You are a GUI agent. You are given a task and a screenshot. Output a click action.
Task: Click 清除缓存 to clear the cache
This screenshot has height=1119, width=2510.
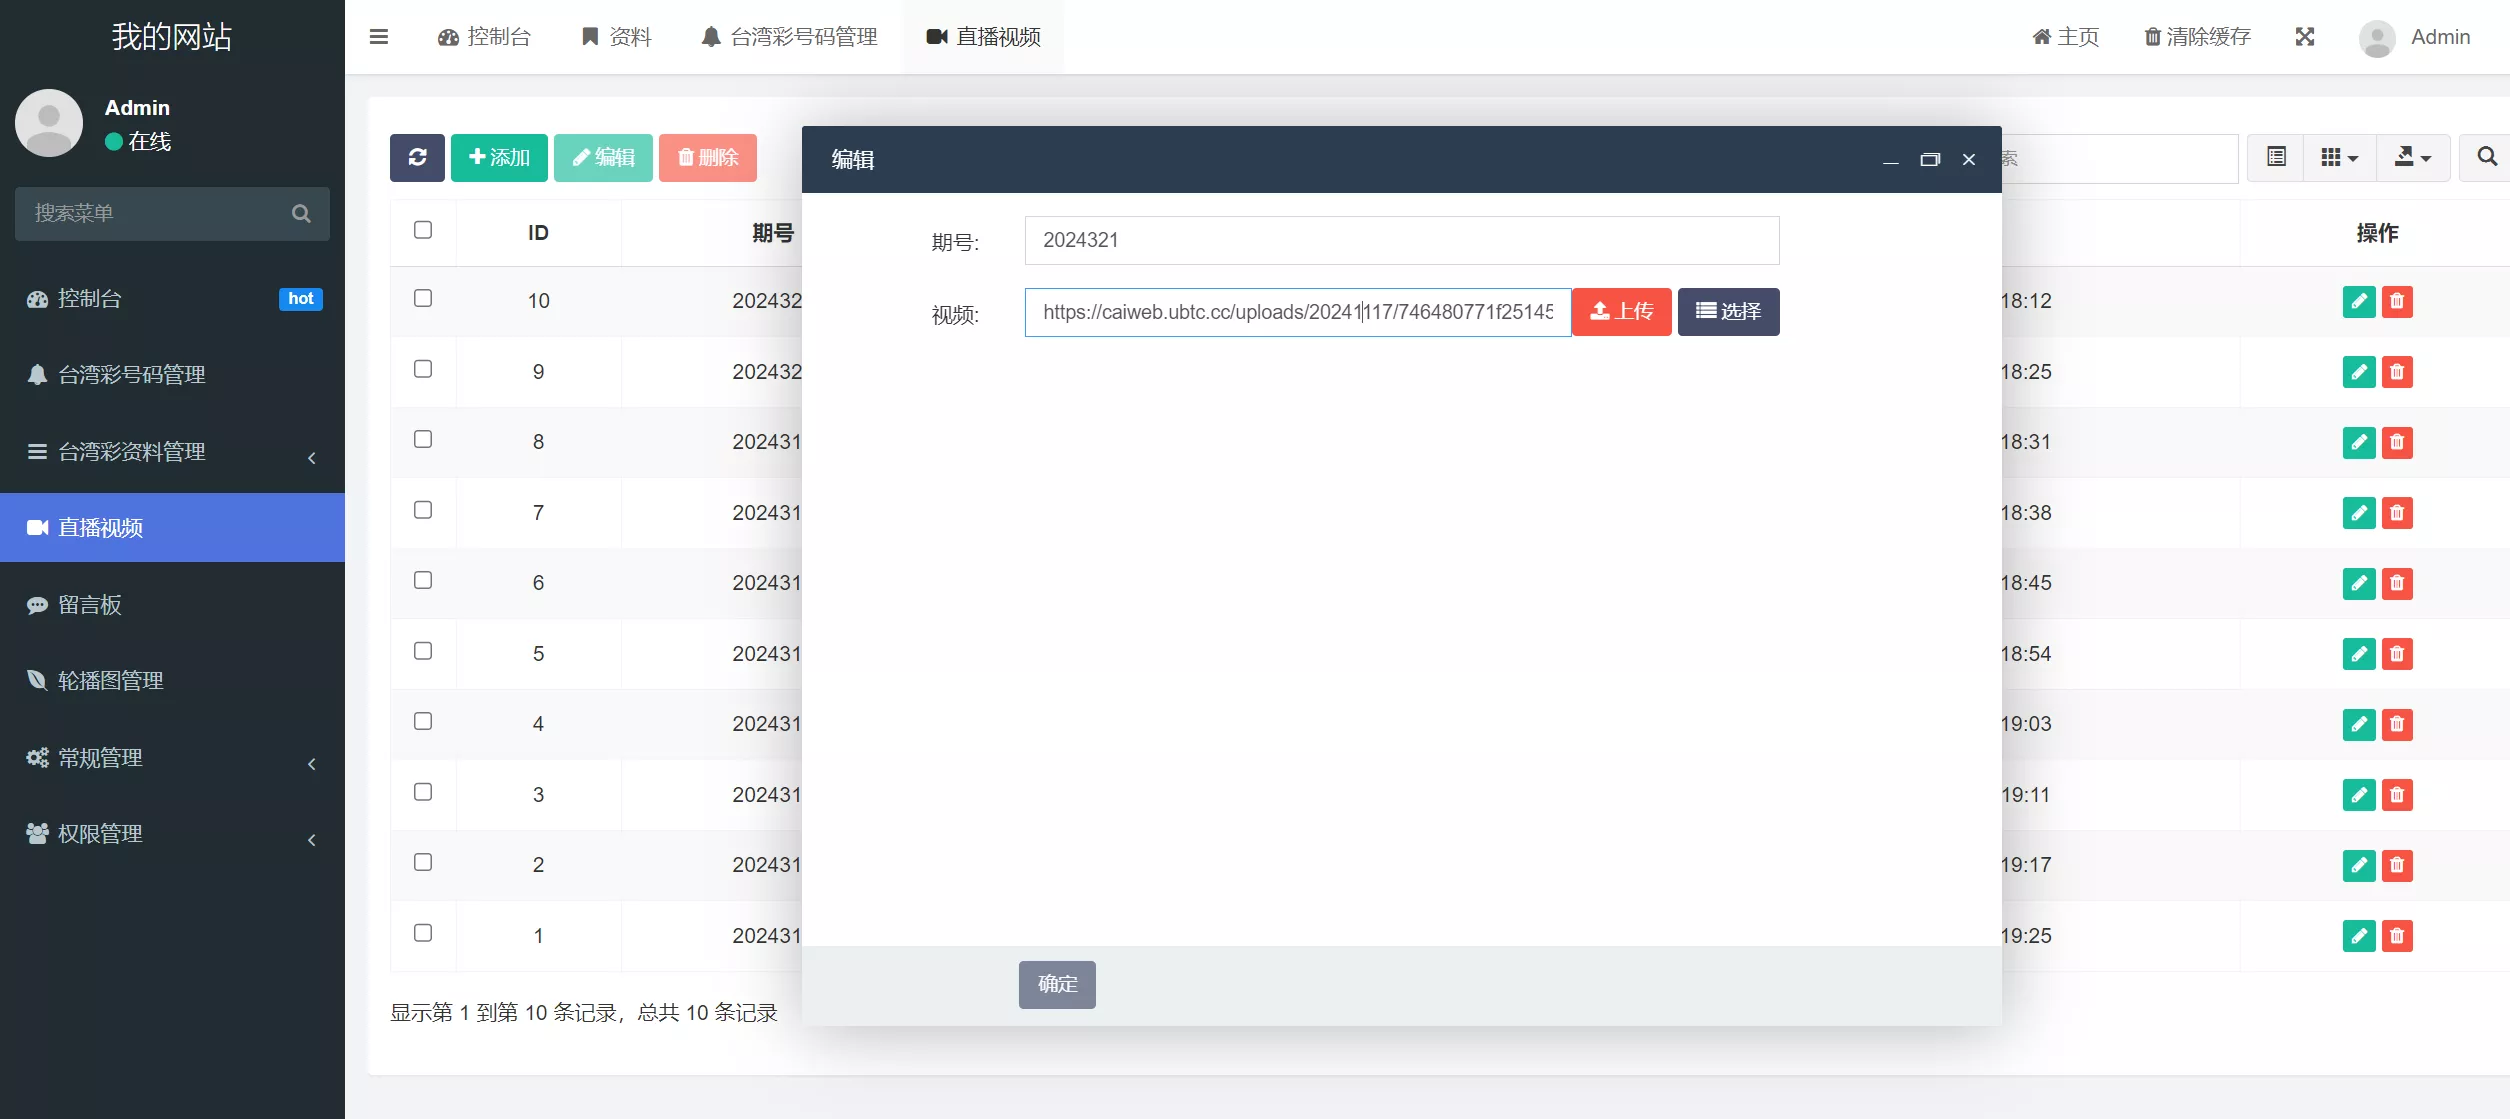click(2194, 36)
